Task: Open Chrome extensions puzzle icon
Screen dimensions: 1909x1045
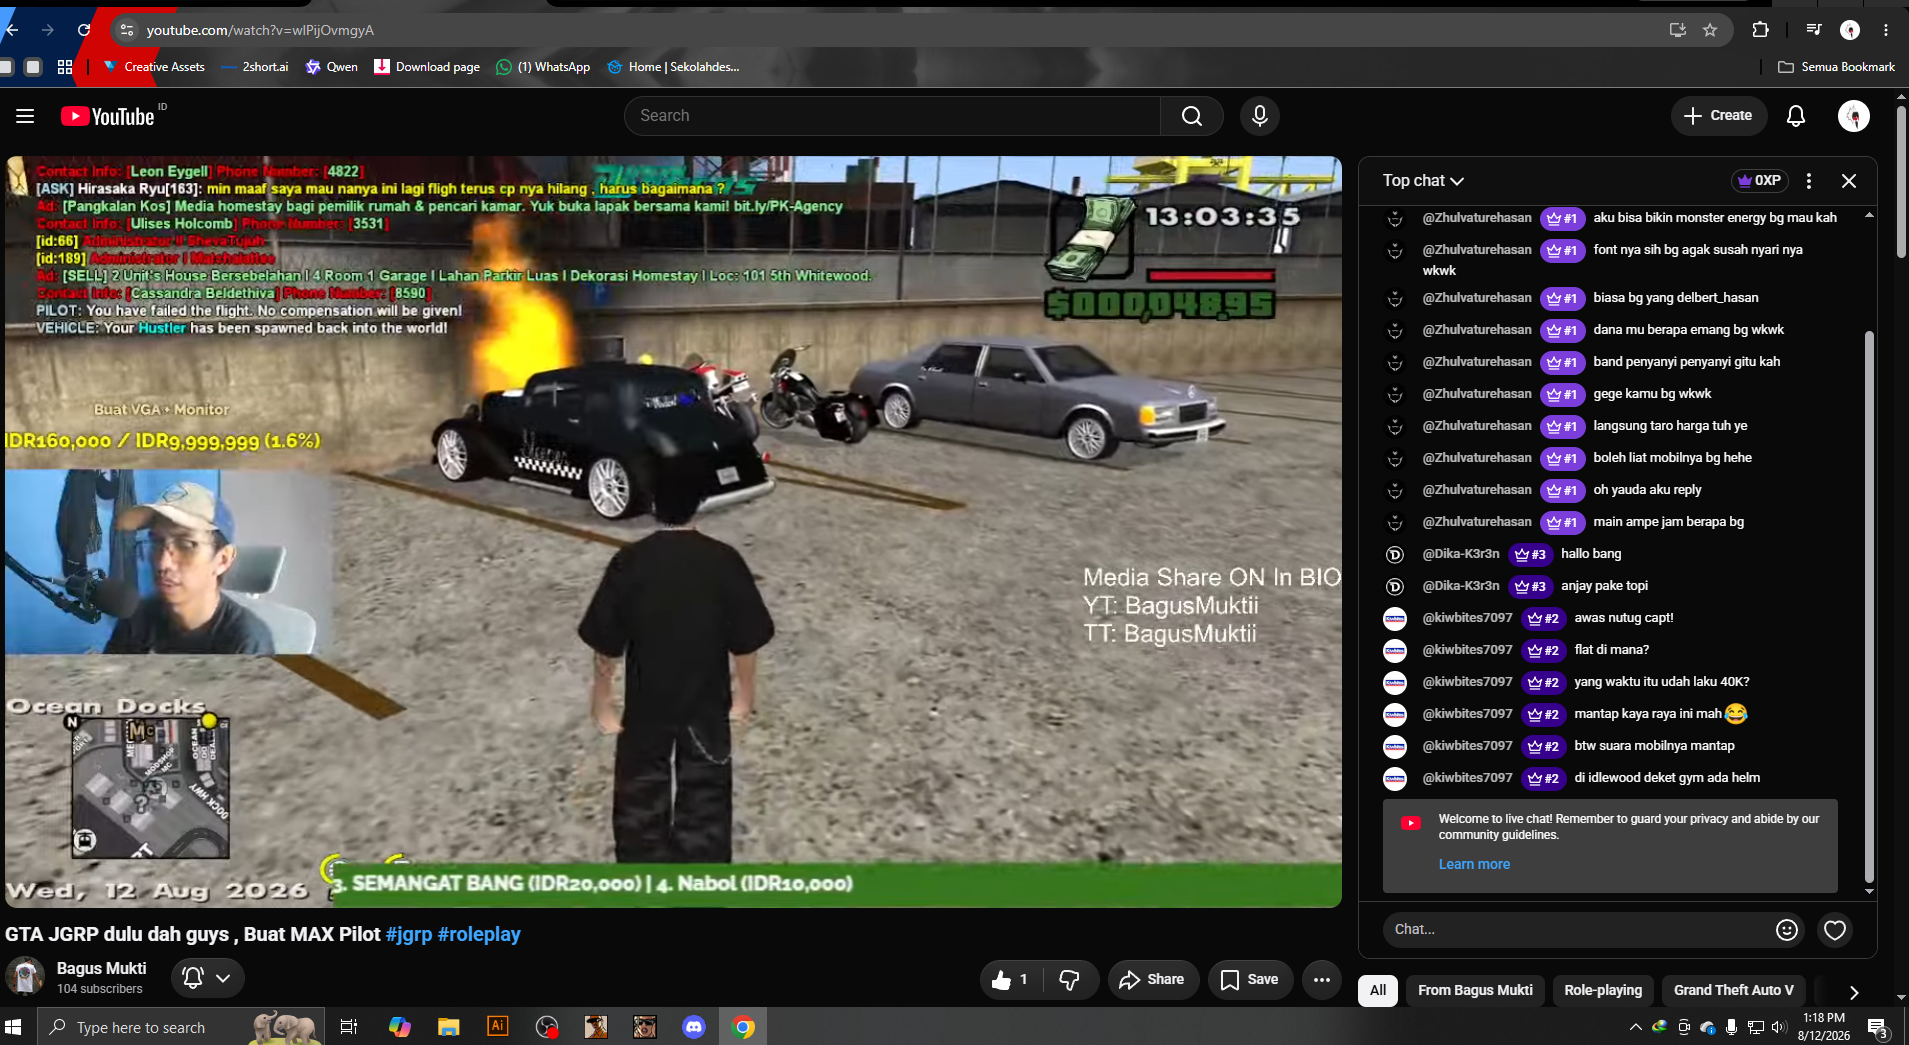Action: click(1761, 30)
